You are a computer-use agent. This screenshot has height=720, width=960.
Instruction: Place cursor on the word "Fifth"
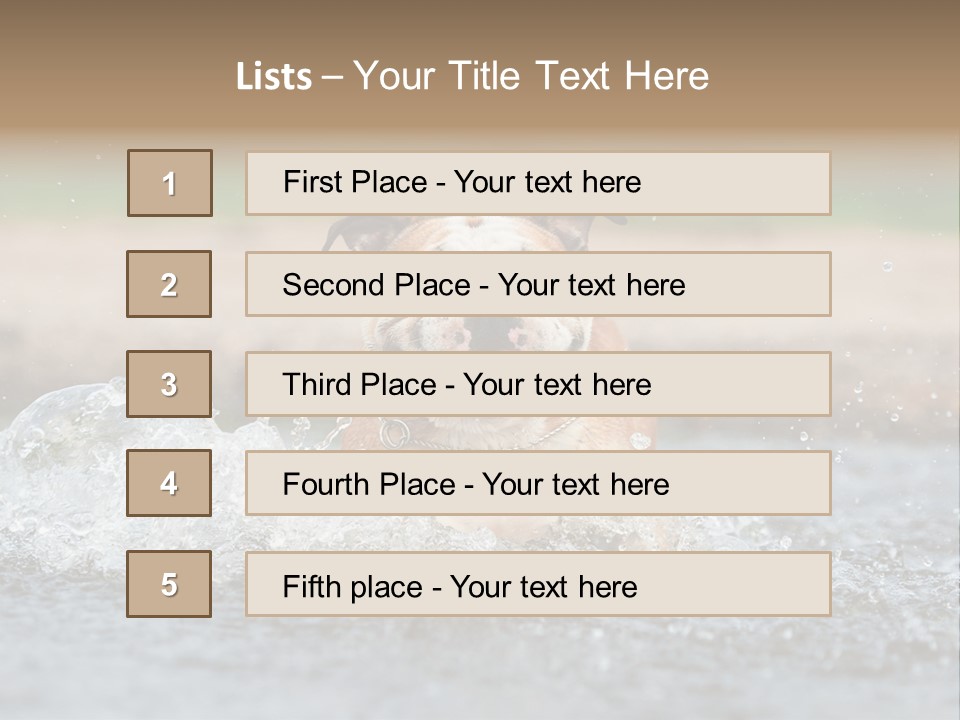pos(313,586)
